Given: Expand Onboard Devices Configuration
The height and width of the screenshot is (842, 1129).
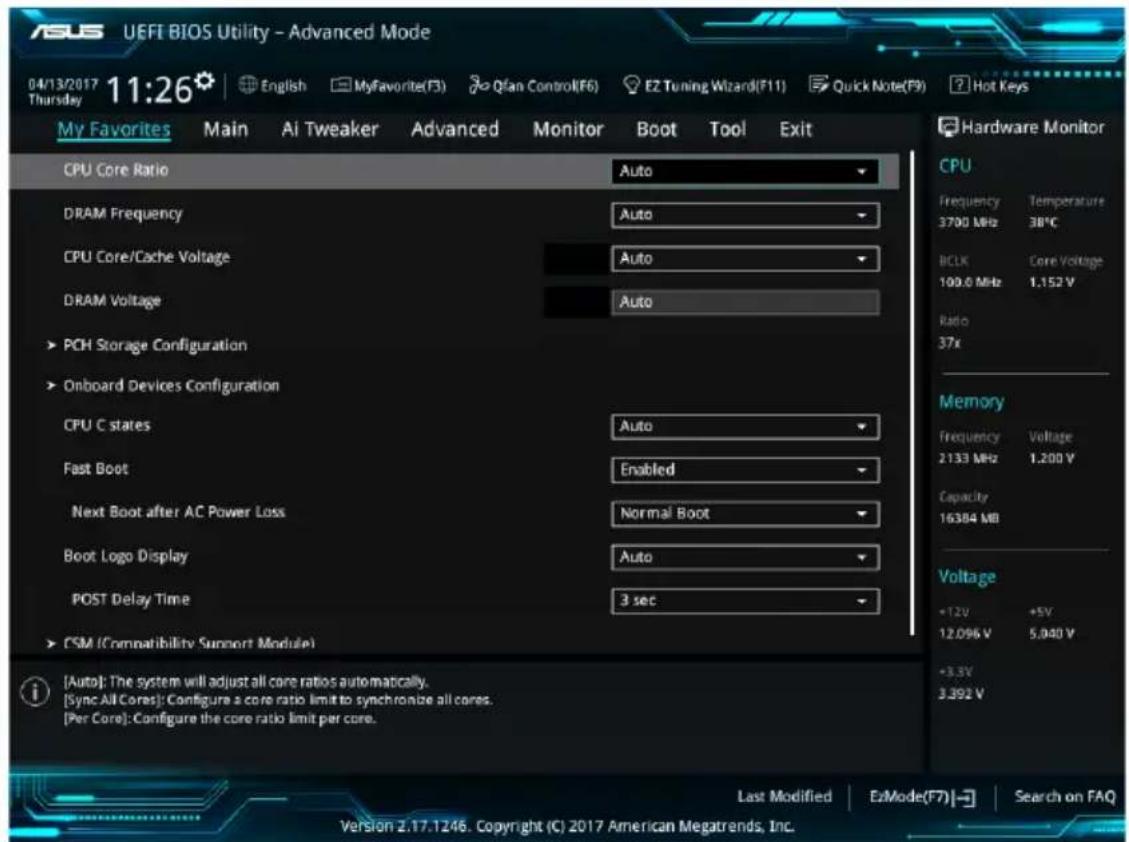Looking at the screenshot, I should (x=171, y=385).
